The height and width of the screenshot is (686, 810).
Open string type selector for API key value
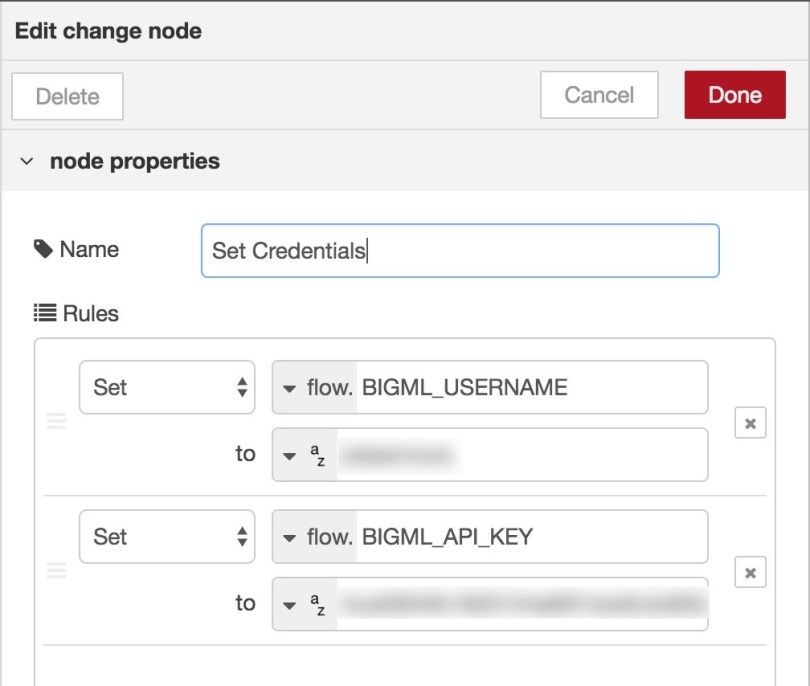(x=304, y=604)
